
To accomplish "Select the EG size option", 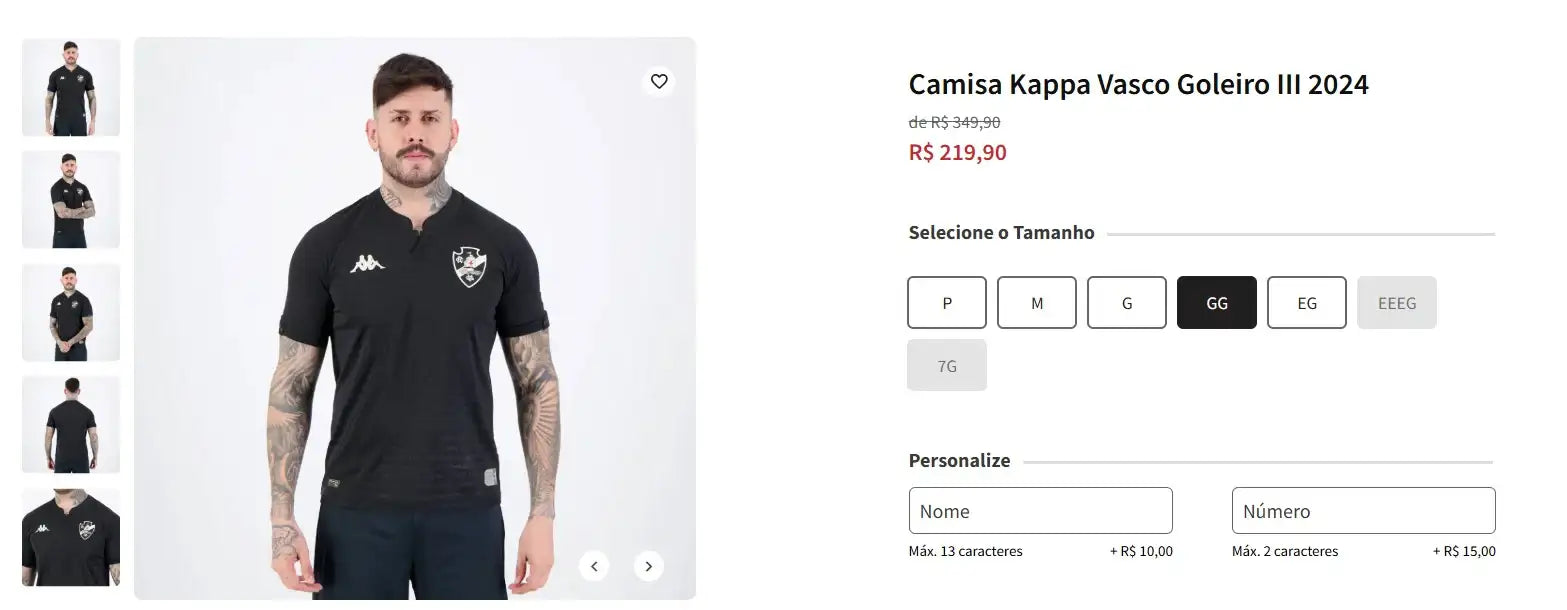I will pyautogui.click(x=1306, y=302).
